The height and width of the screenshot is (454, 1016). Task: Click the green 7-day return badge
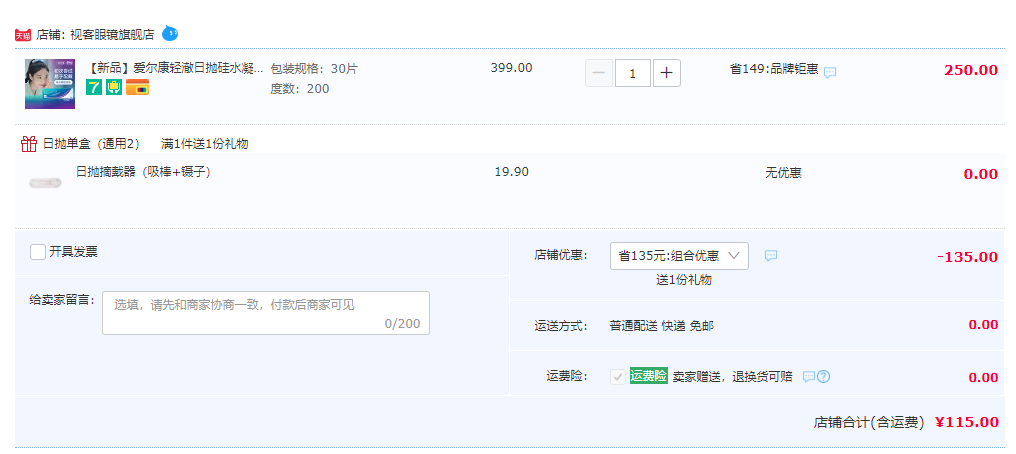tap(94, 87)
